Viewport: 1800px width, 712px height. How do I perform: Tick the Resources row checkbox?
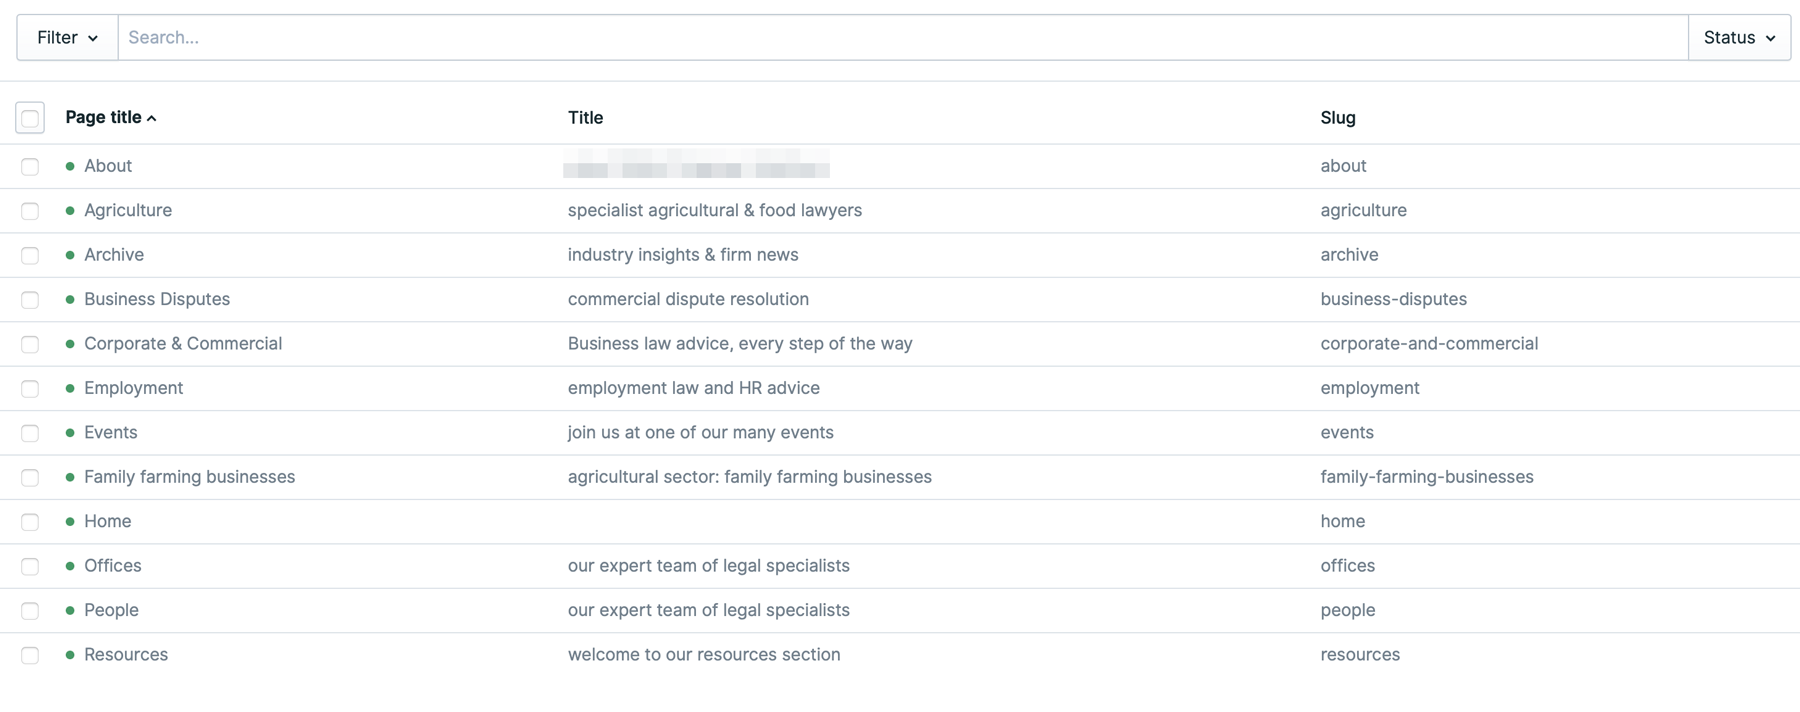[x=30, y=655]
